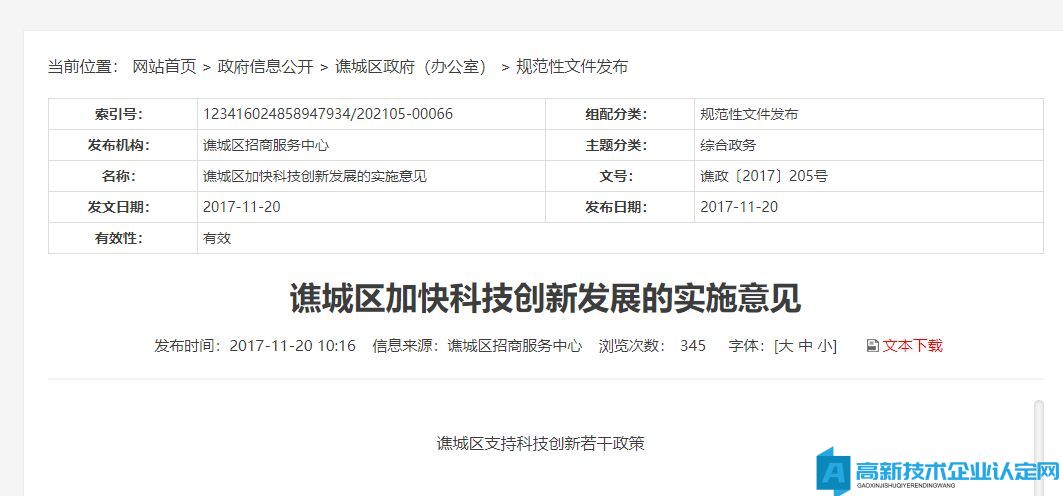The height and width of the screenshot is (496, 1063).
Task: Click the subtitle 谯城区支持科技创新若干政策
Action: click(540, 443)
